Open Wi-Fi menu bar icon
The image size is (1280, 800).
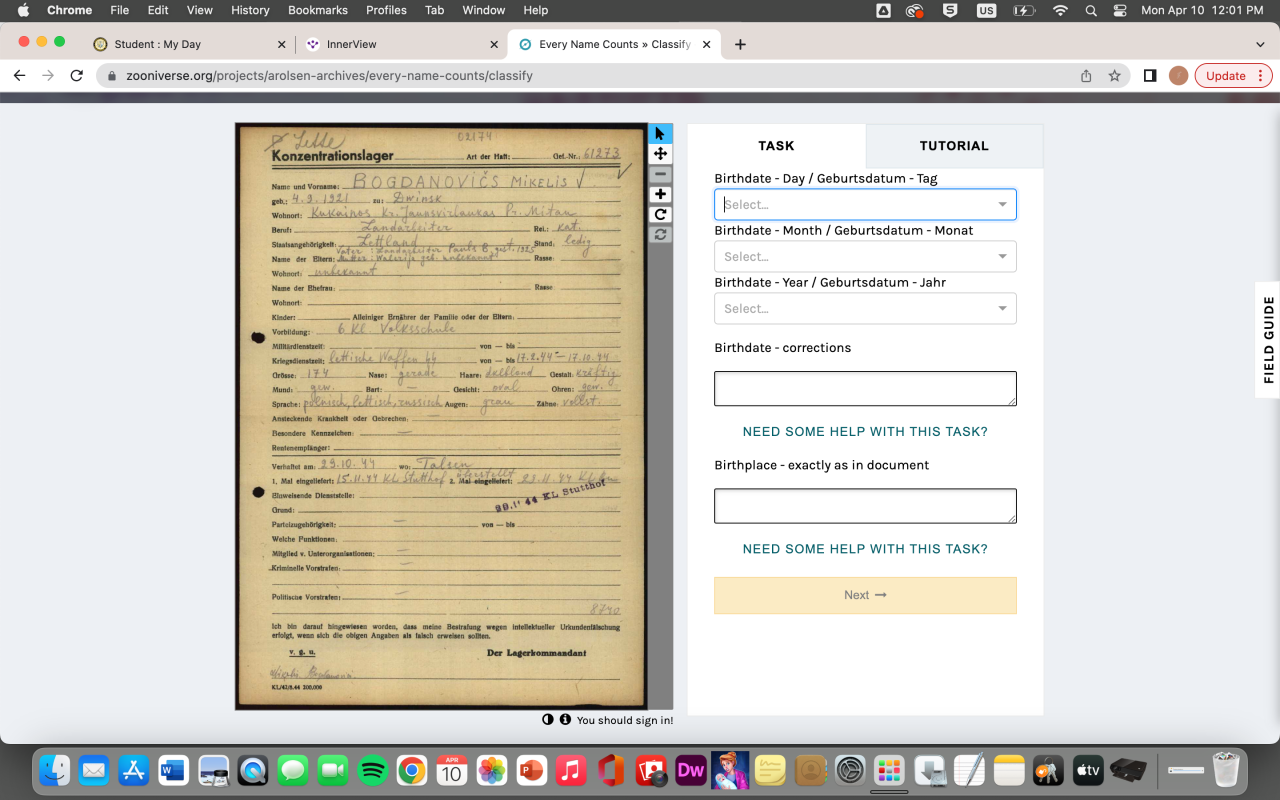1060,10
